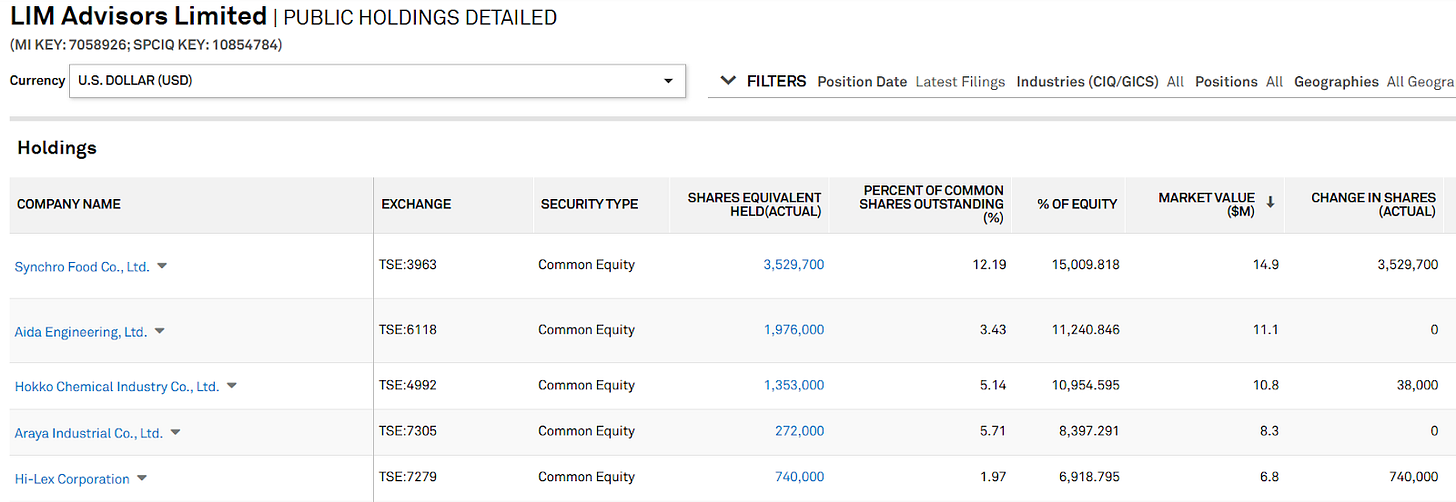Expand dropdown arrow next to Araya Industrial Co.
Screen dimensions: 1456x502
click(175, 432)
